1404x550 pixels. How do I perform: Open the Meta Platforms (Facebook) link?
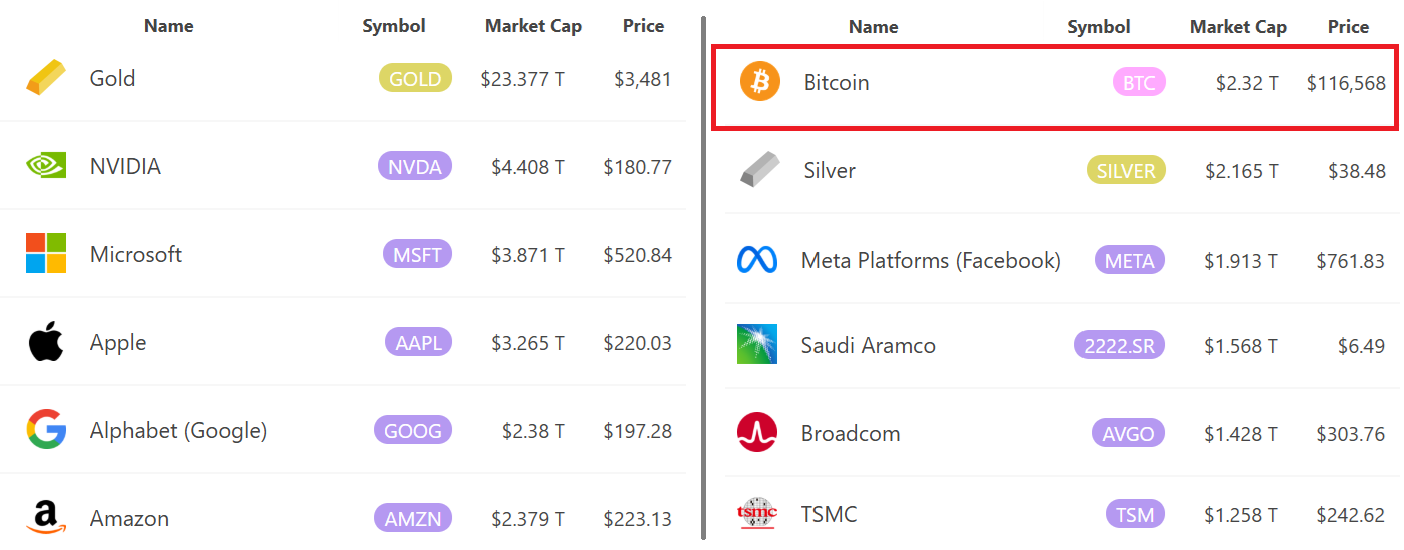930,261
